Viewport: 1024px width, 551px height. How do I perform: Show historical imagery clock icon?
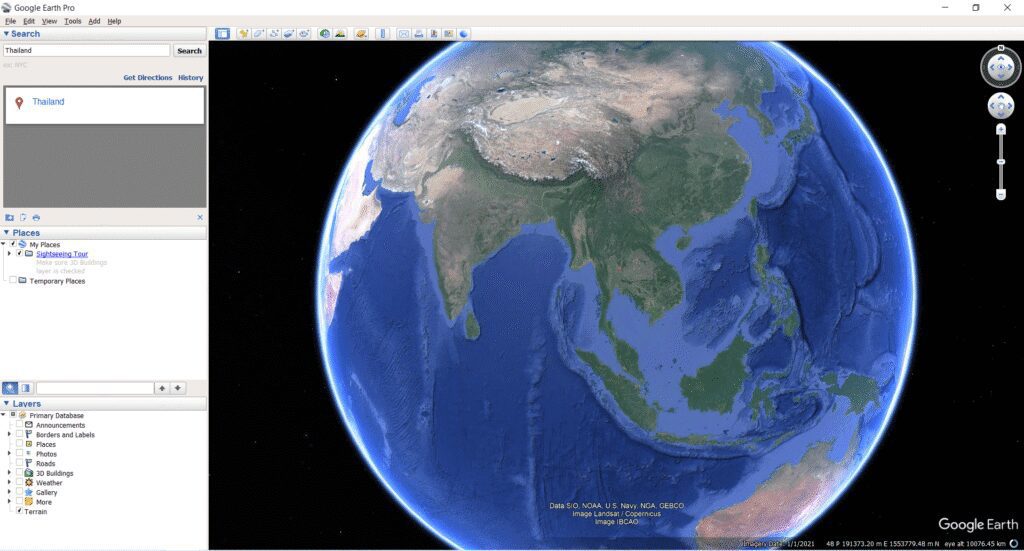point(325,33)
